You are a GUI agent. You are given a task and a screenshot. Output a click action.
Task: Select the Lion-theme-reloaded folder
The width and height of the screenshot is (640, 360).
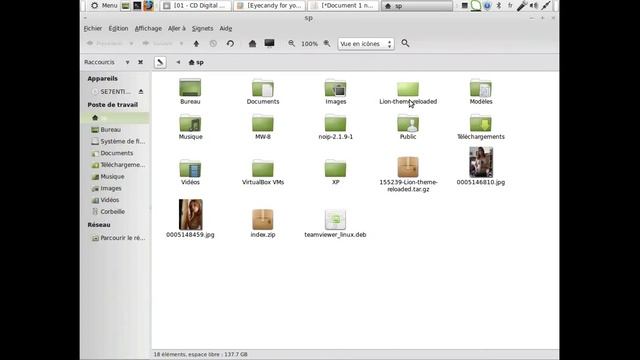408,89
